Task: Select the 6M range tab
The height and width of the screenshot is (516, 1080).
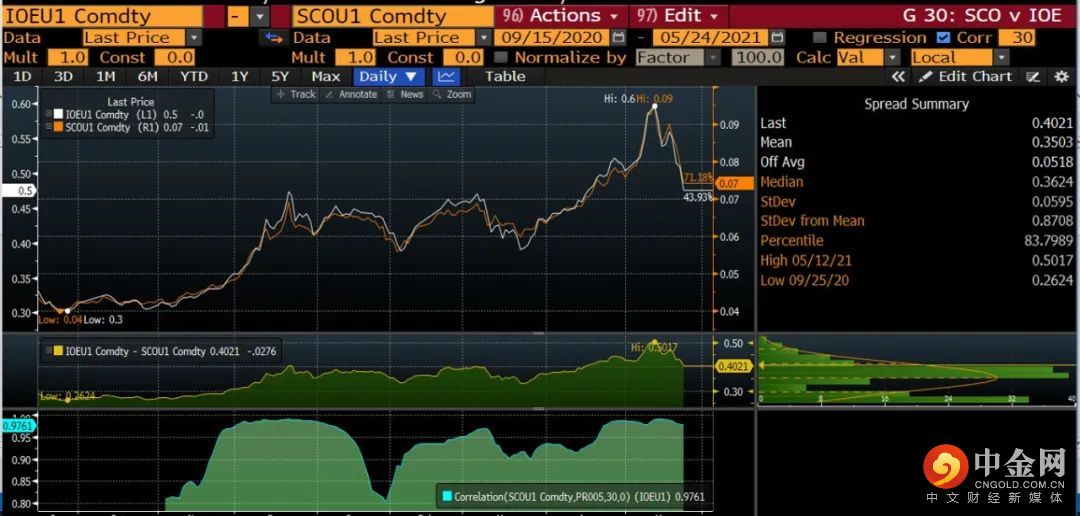Action: click(x=147, y=76)
